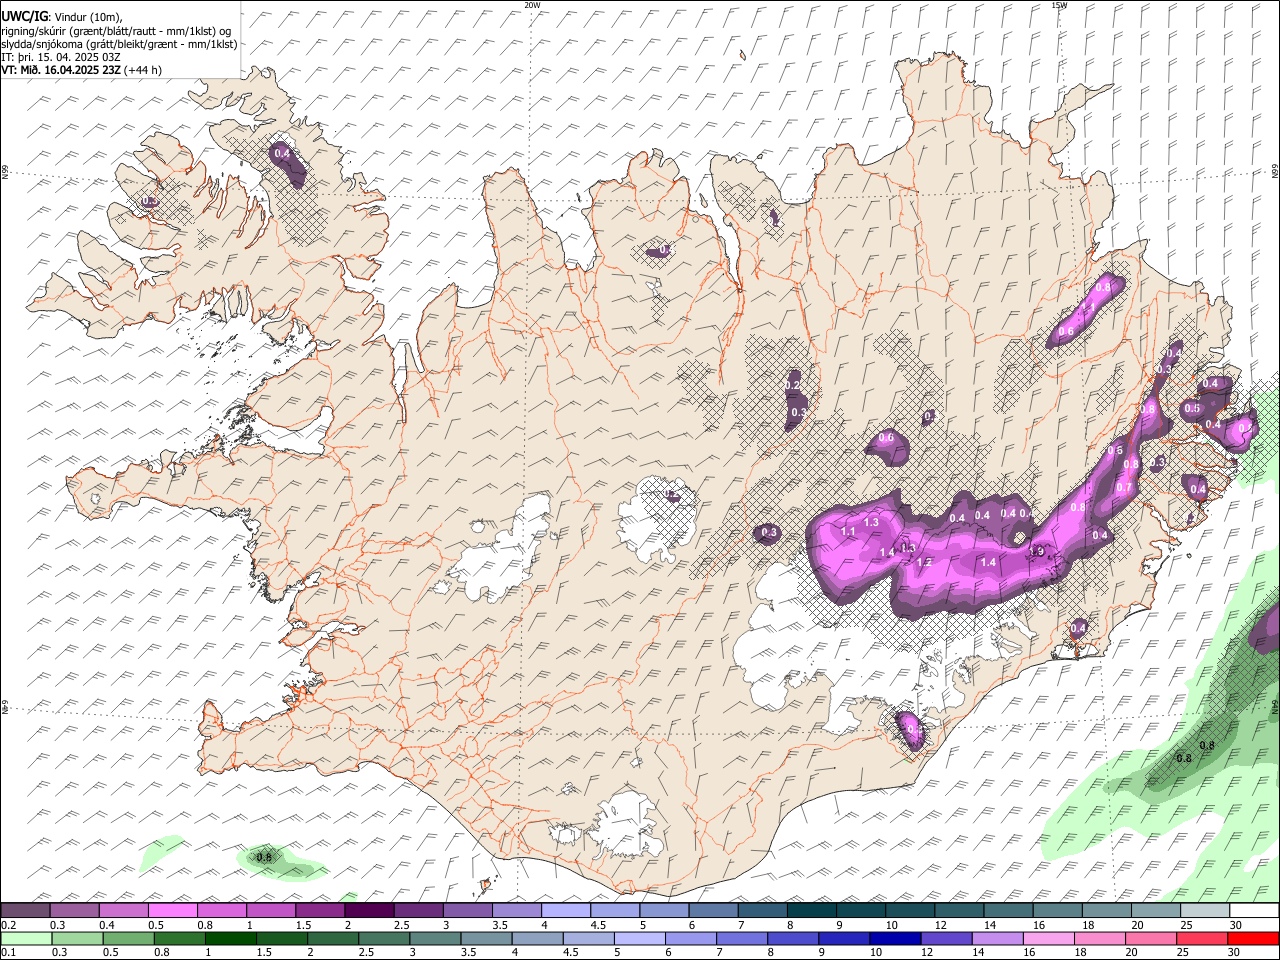Click the 'rigning/skúrir' legend description line
This screenshot has width=1280, height=960.
(x=117, y=31)
